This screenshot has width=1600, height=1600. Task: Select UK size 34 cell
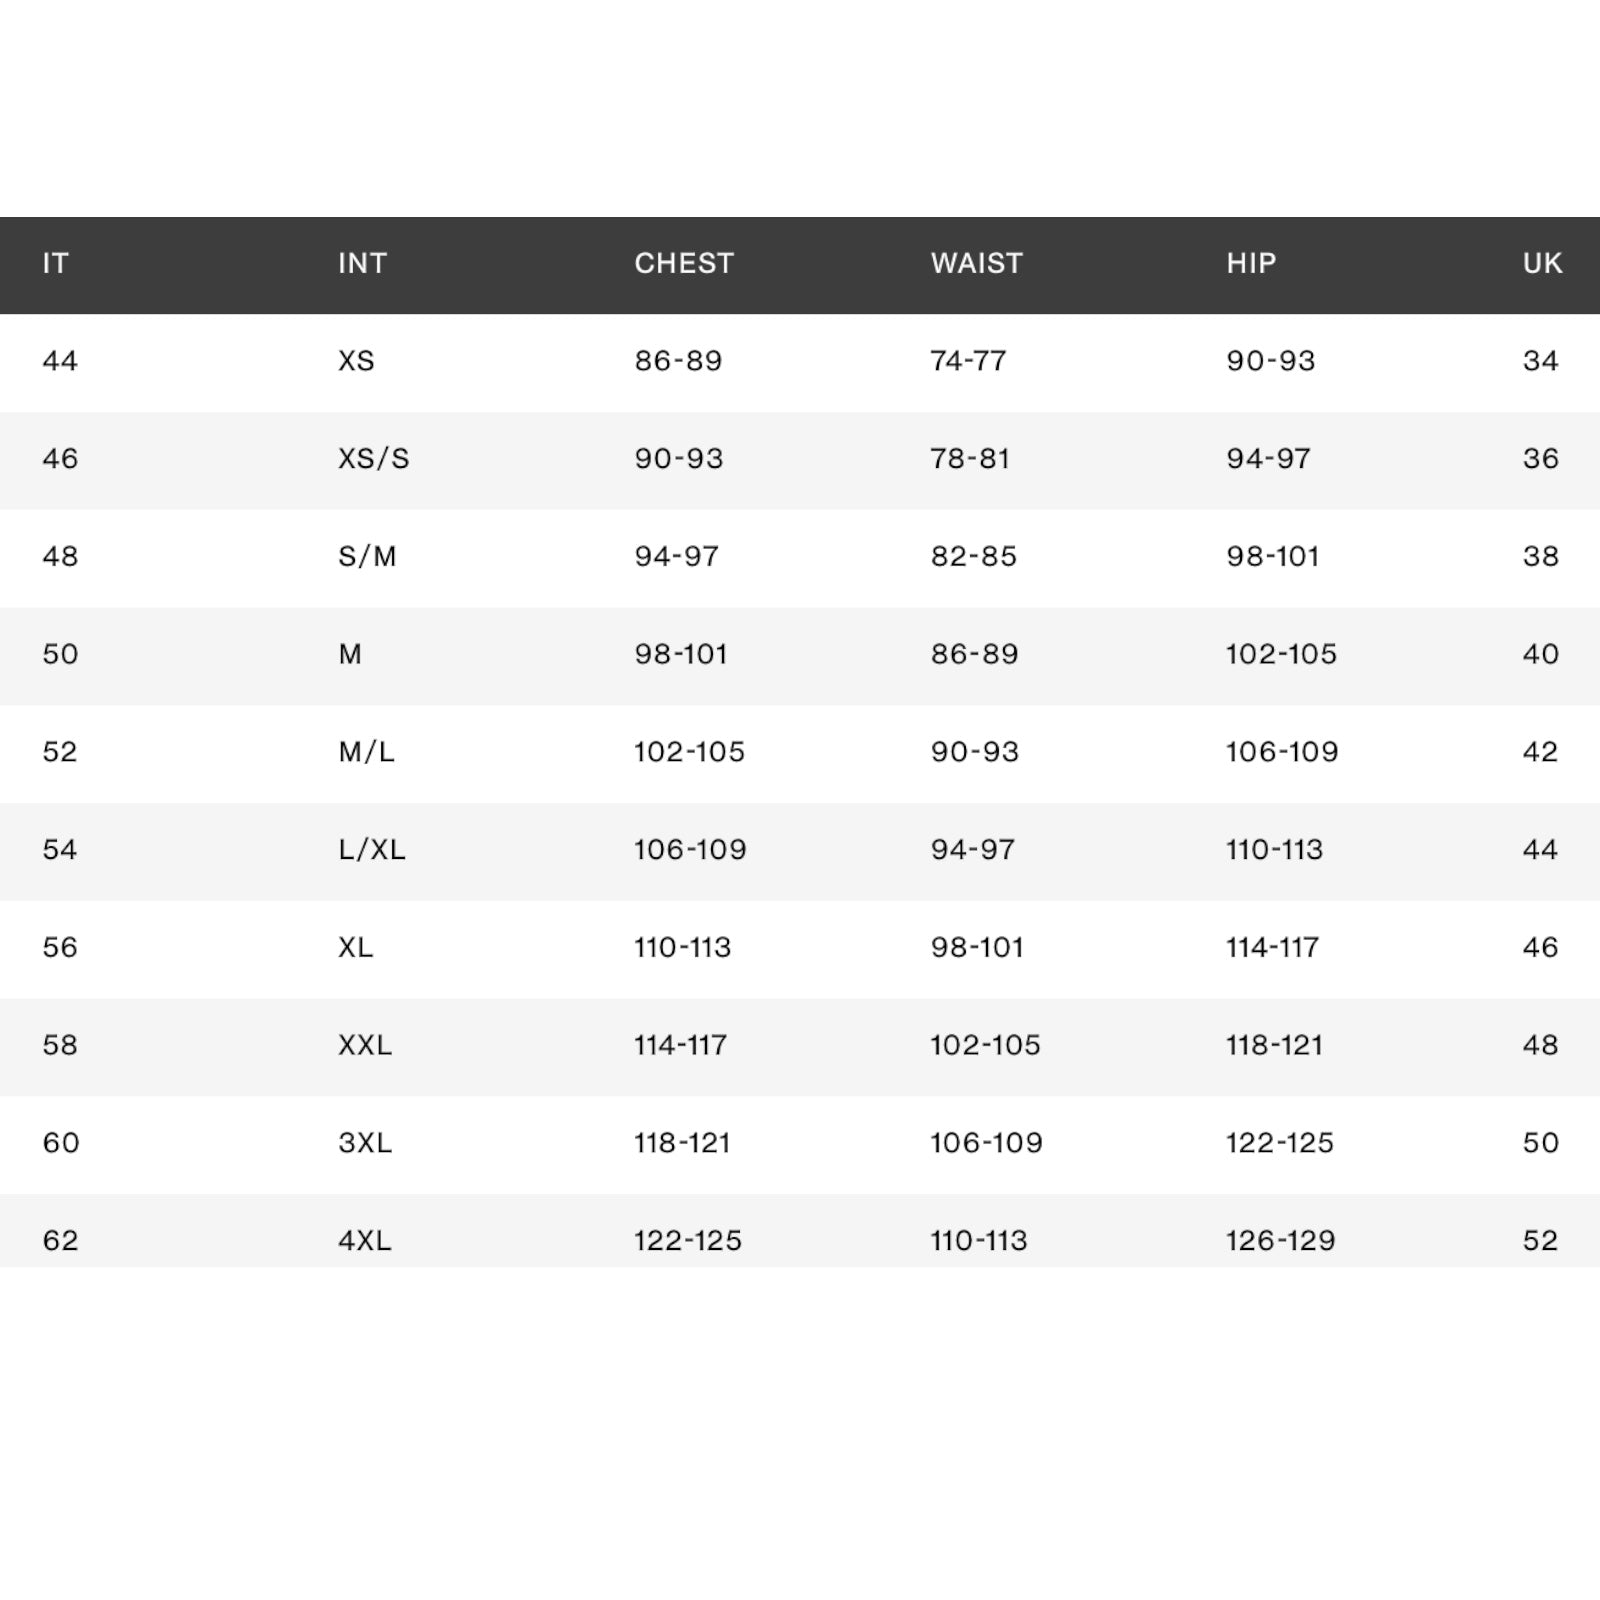[1540, 361]
